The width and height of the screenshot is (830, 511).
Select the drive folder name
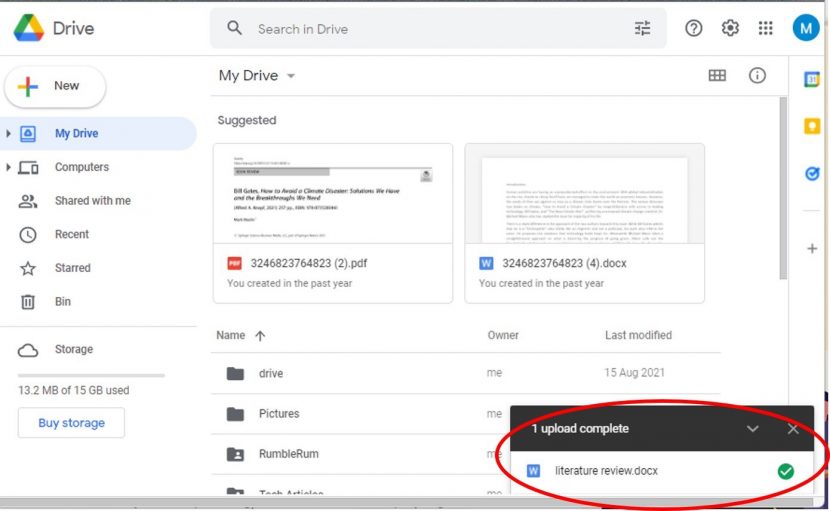pyautogui.click(x=270, y=373)
